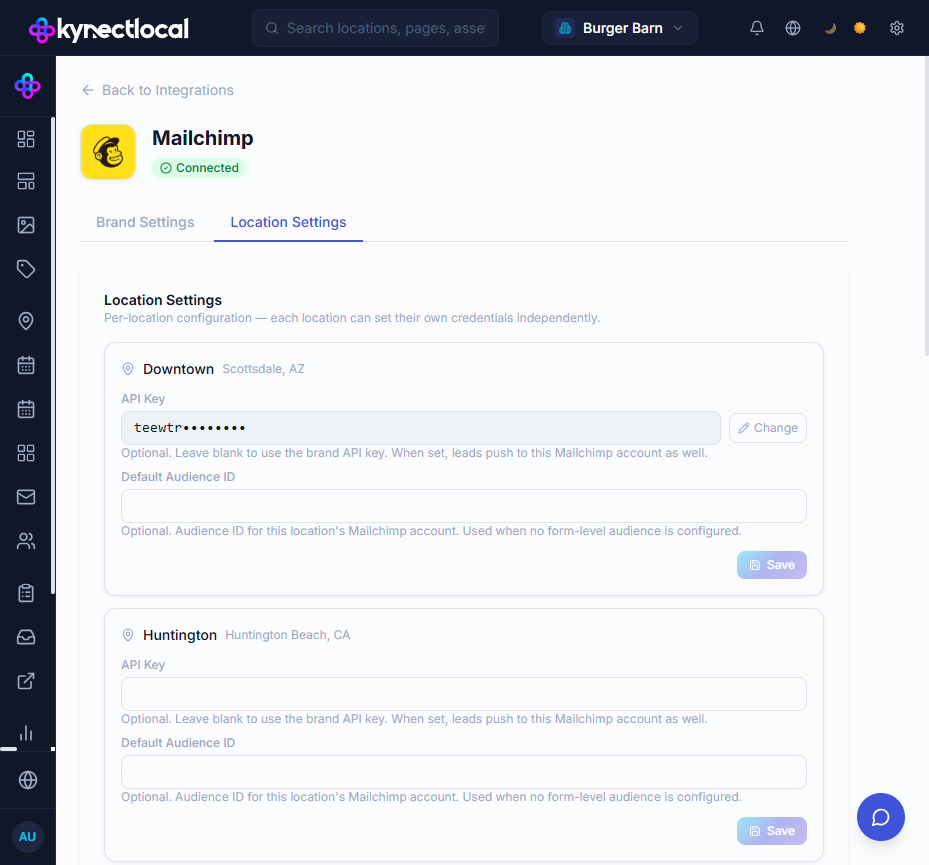Open the chat support bubble
The width and height of the screenshot is (929, 865).
(x=880, y=817)
